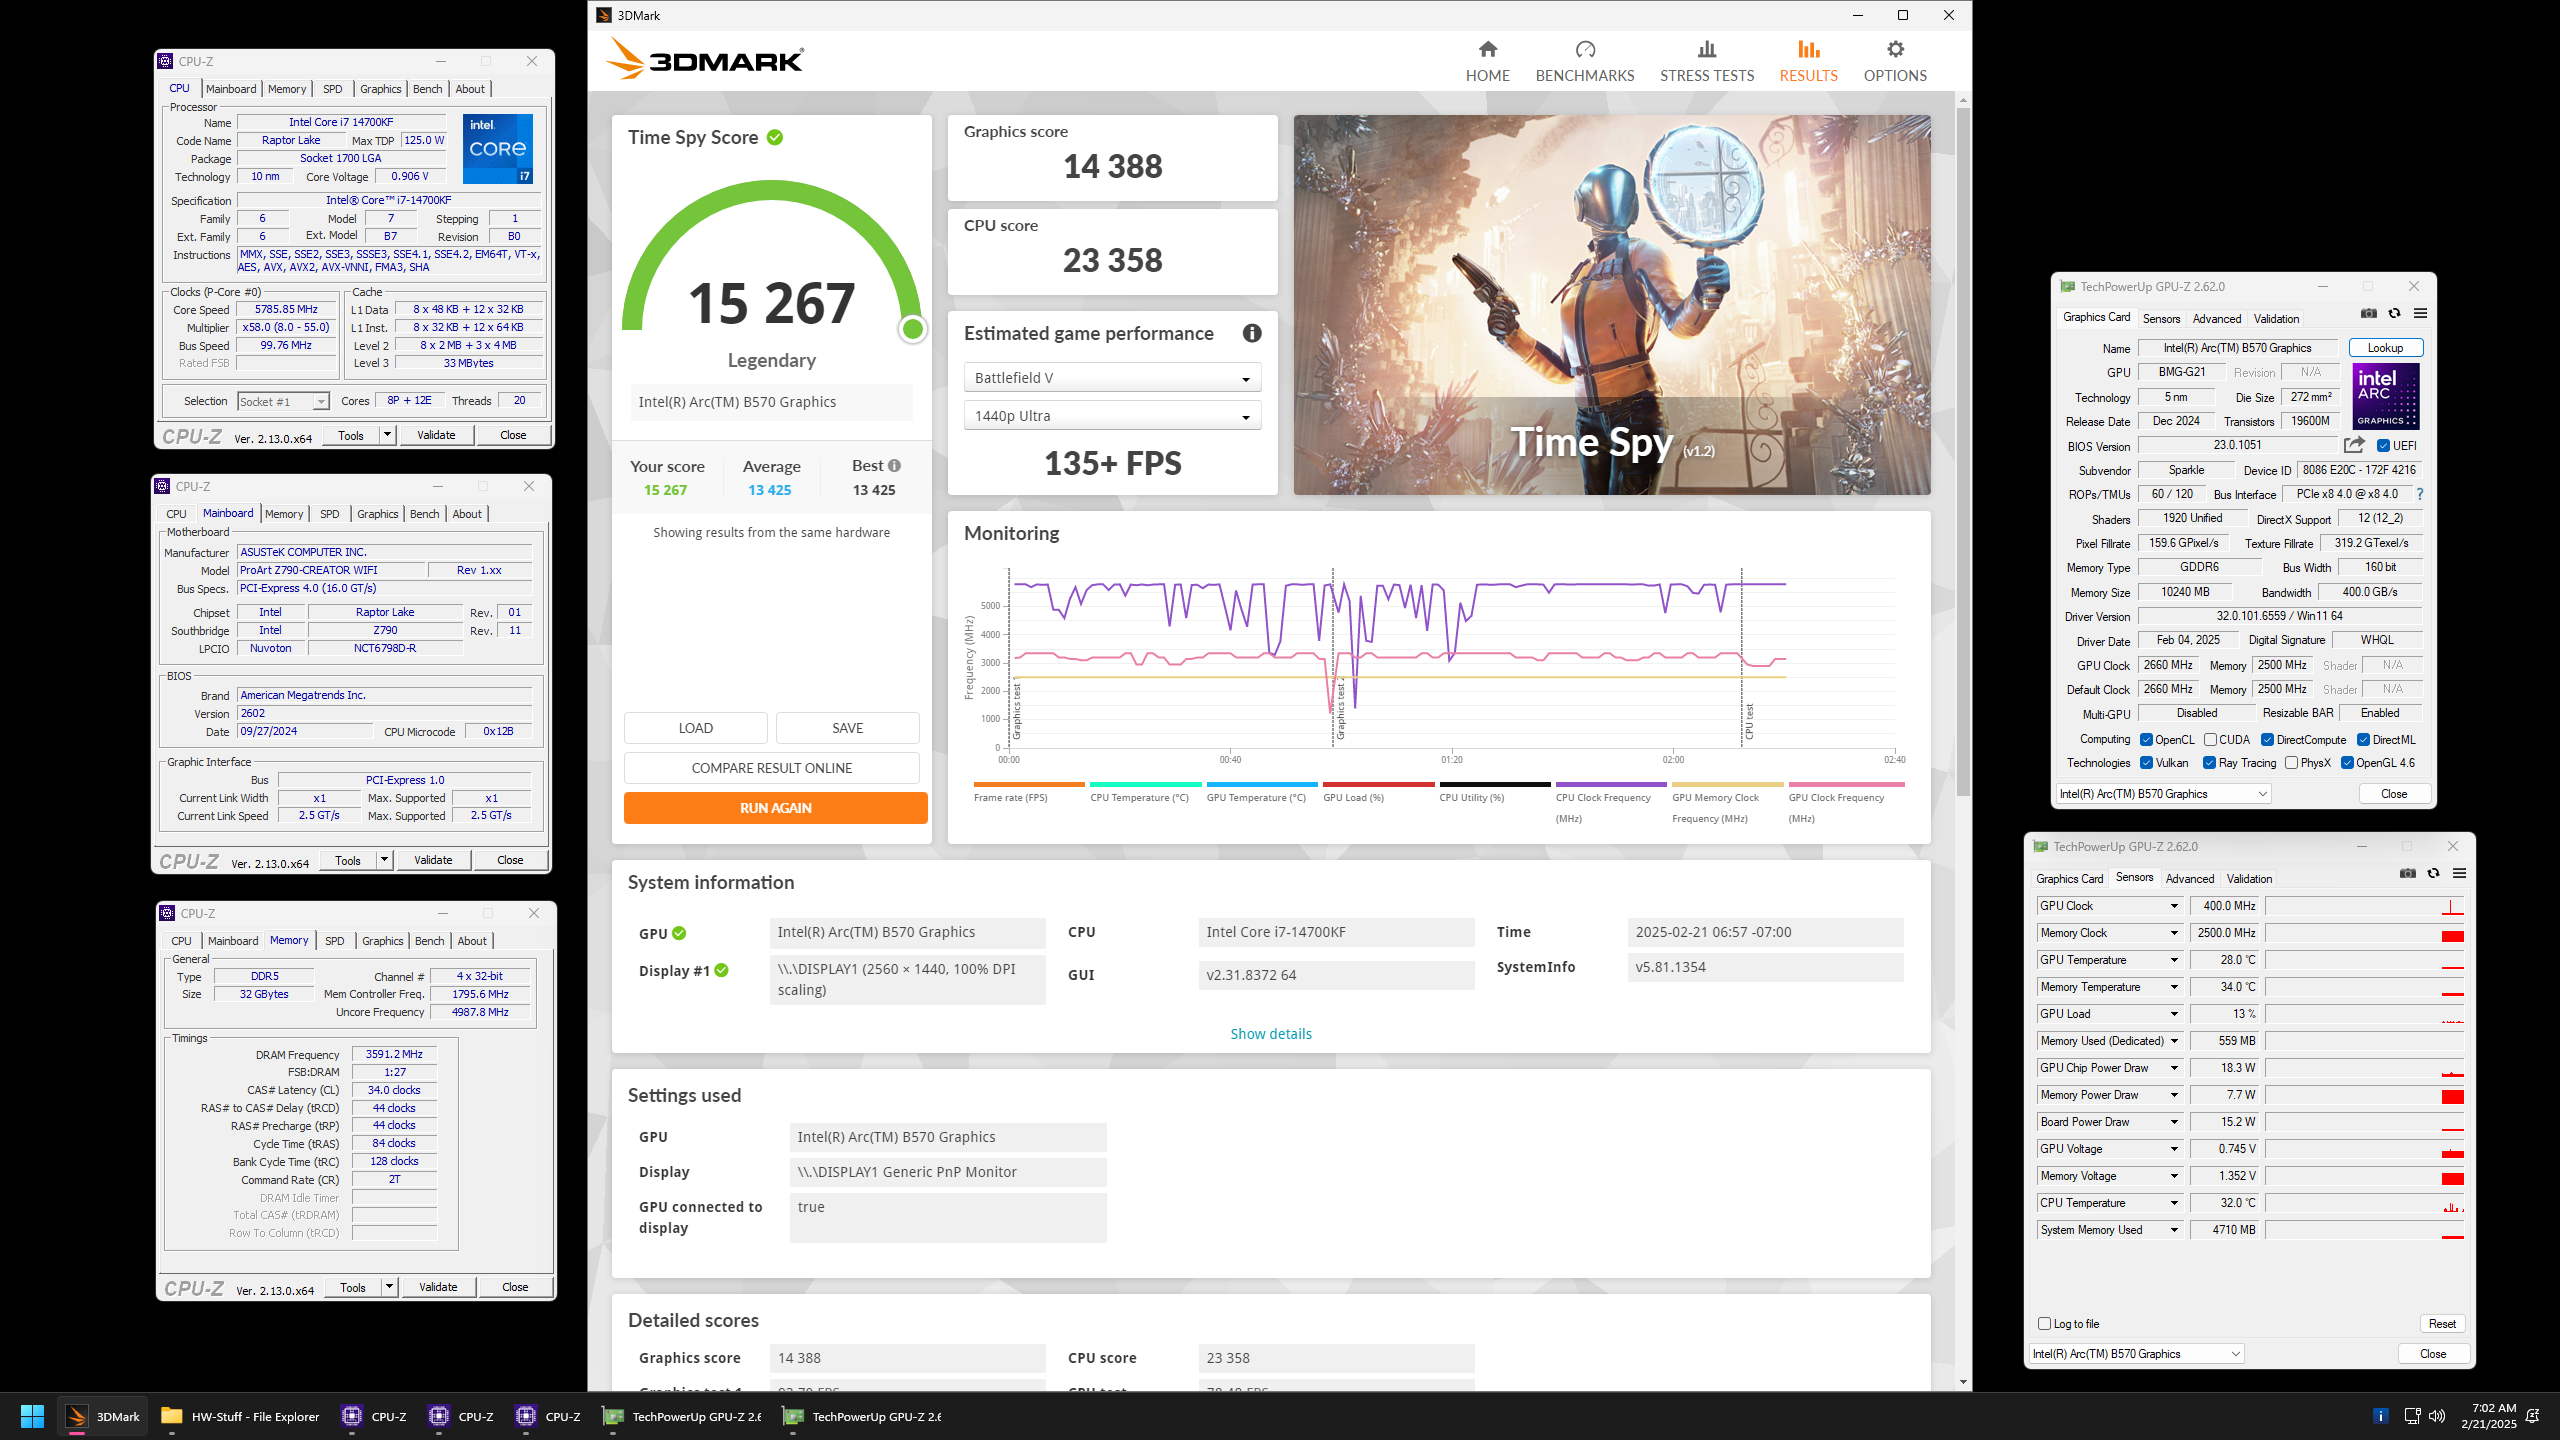The image size is (2560, 1440).
Task: Toggle the Vulkan checkbox in GPU-Z
Action: click(x=2146, y=763)
